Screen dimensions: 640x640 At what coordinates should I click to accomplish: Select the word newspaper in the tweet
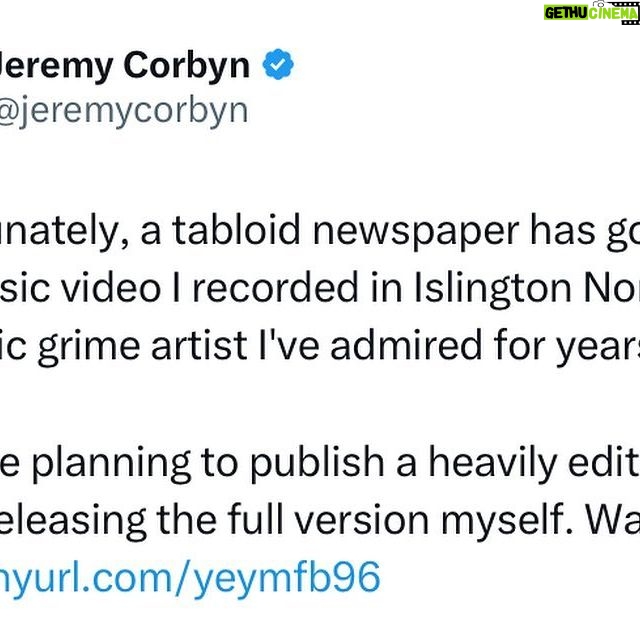pos(416,233)
